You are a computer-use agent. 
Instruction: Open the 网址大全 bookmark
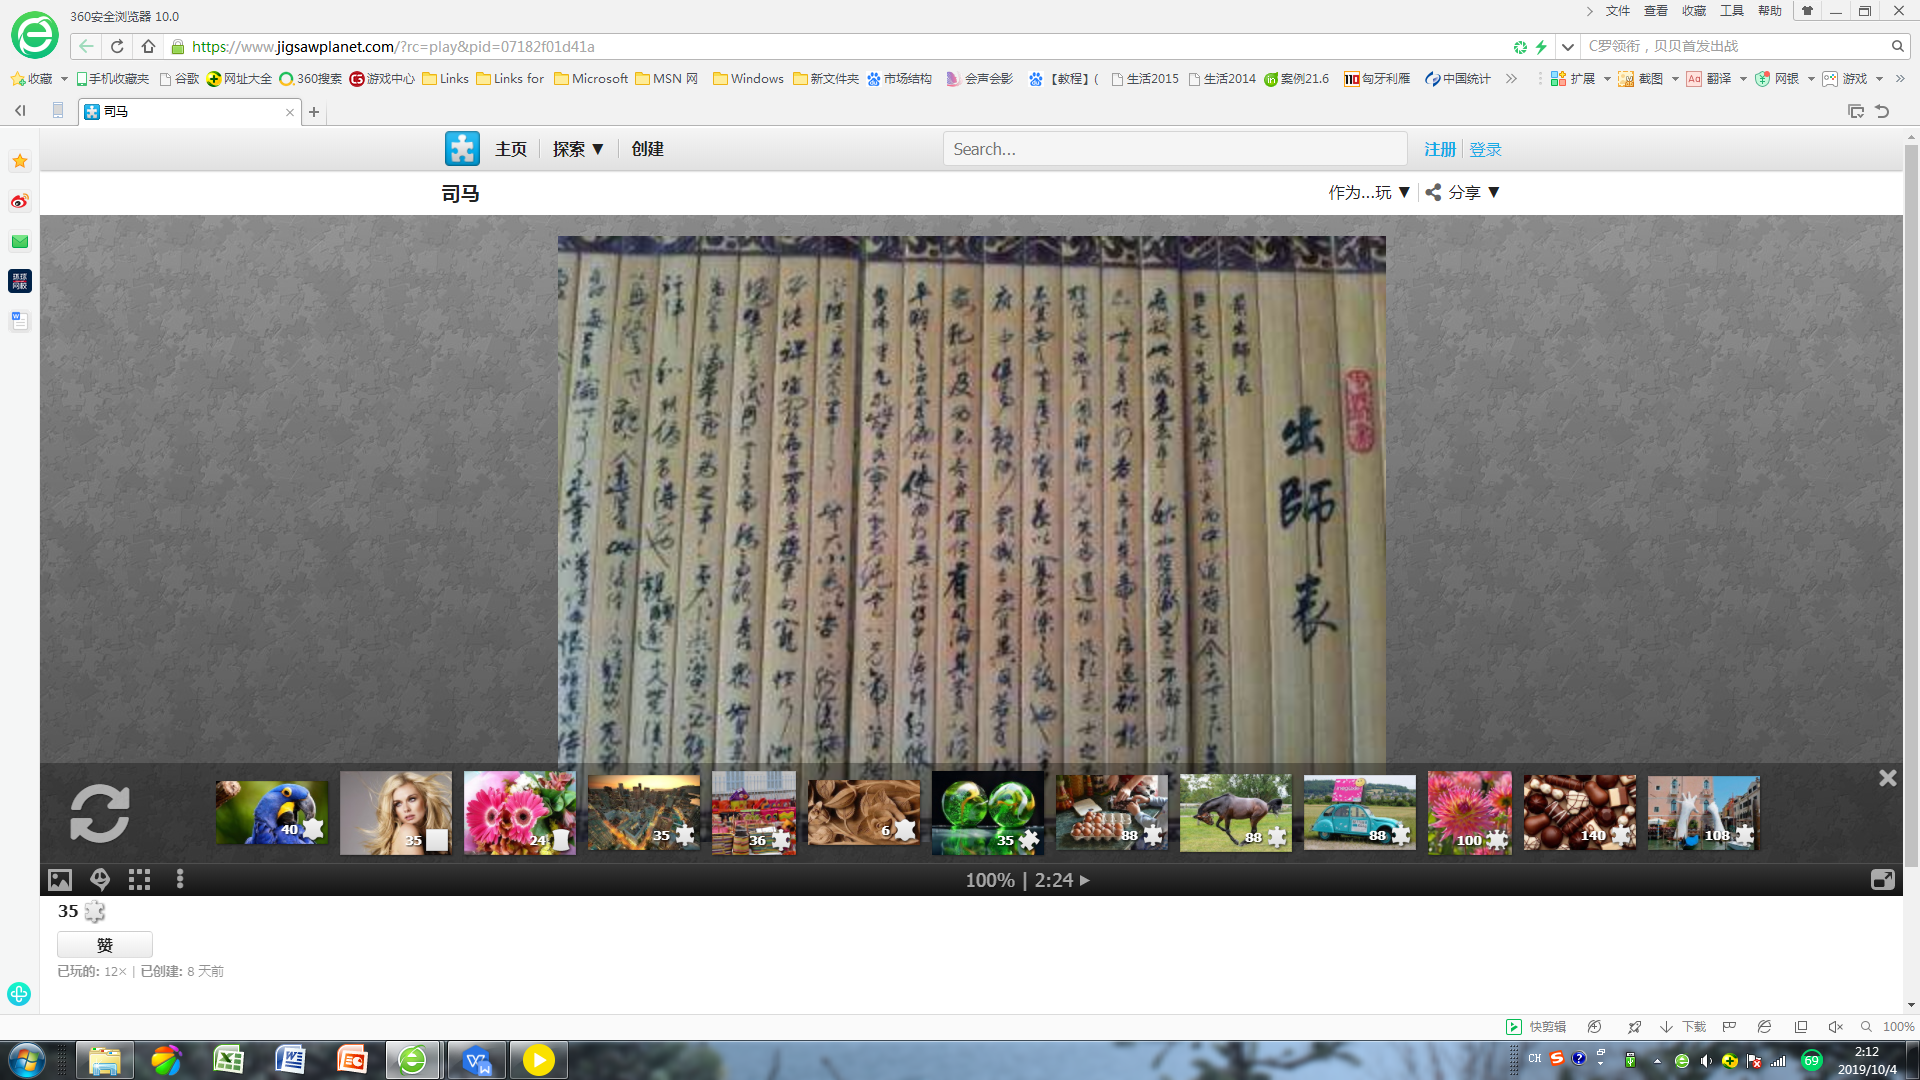pyautogui.click(x=239, y=79)
